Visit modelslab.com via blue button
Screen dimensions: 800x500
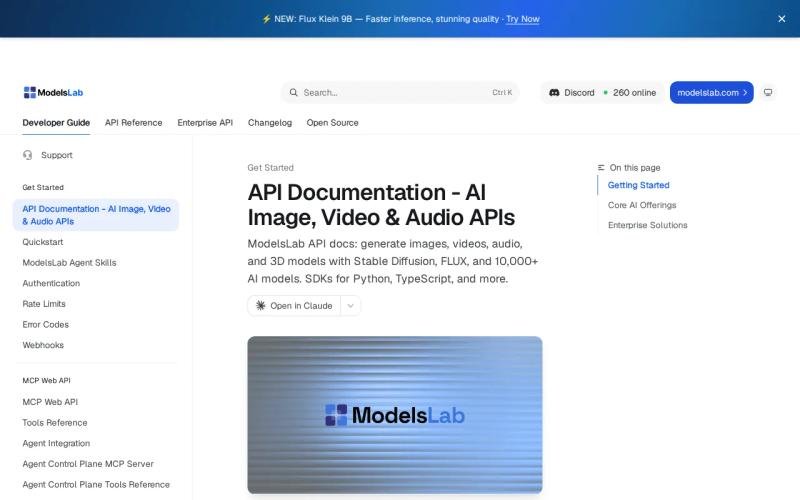tap(711, 92)
